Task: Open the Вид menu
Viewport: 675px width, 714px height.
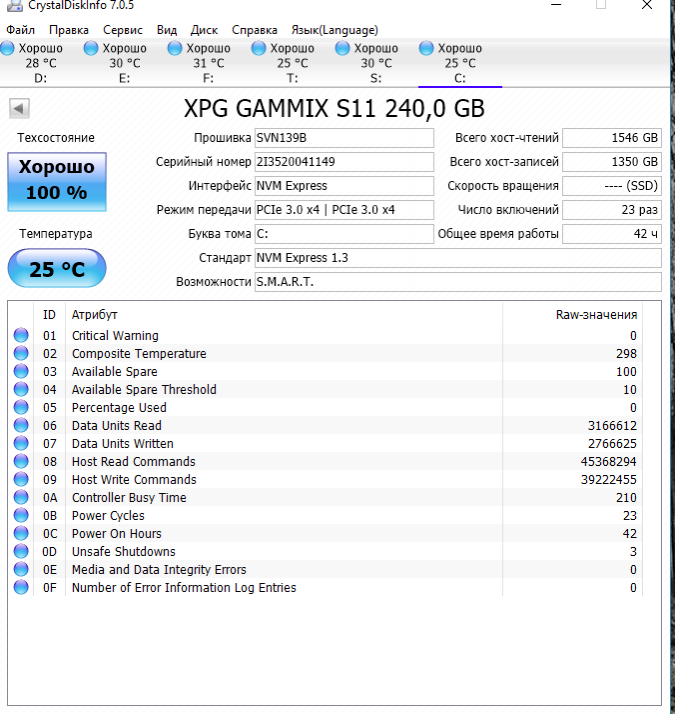Action: point(167,30)
